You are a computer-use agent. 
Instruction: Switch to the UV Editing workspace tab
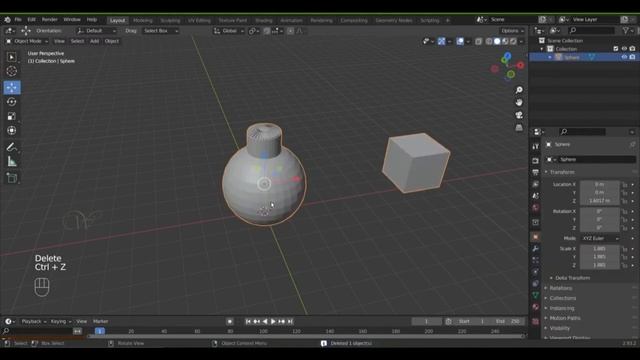tap(199, 20)
